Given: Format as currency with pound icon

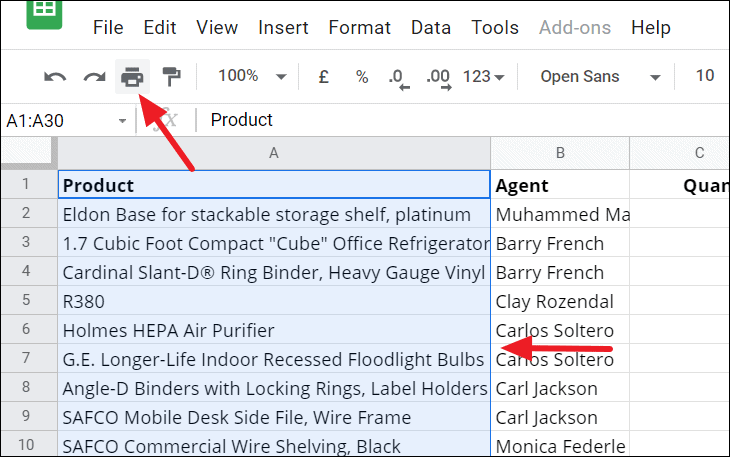Looking at the screenshot, I should (324, 77).
